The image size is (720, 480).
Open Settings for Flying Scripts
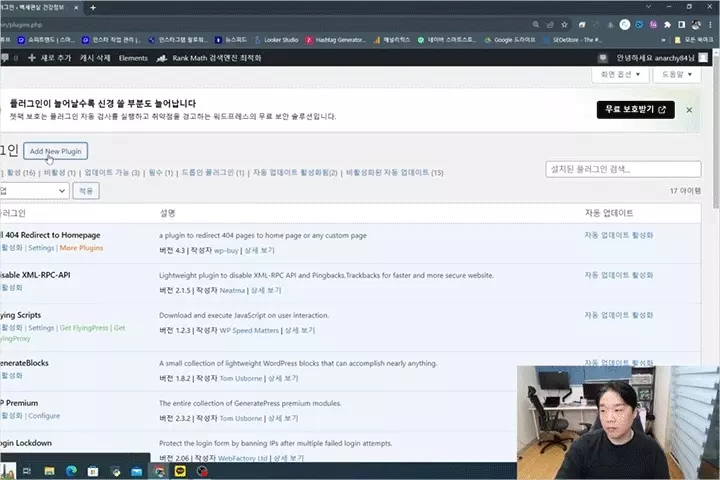click(x=41, y=328)
